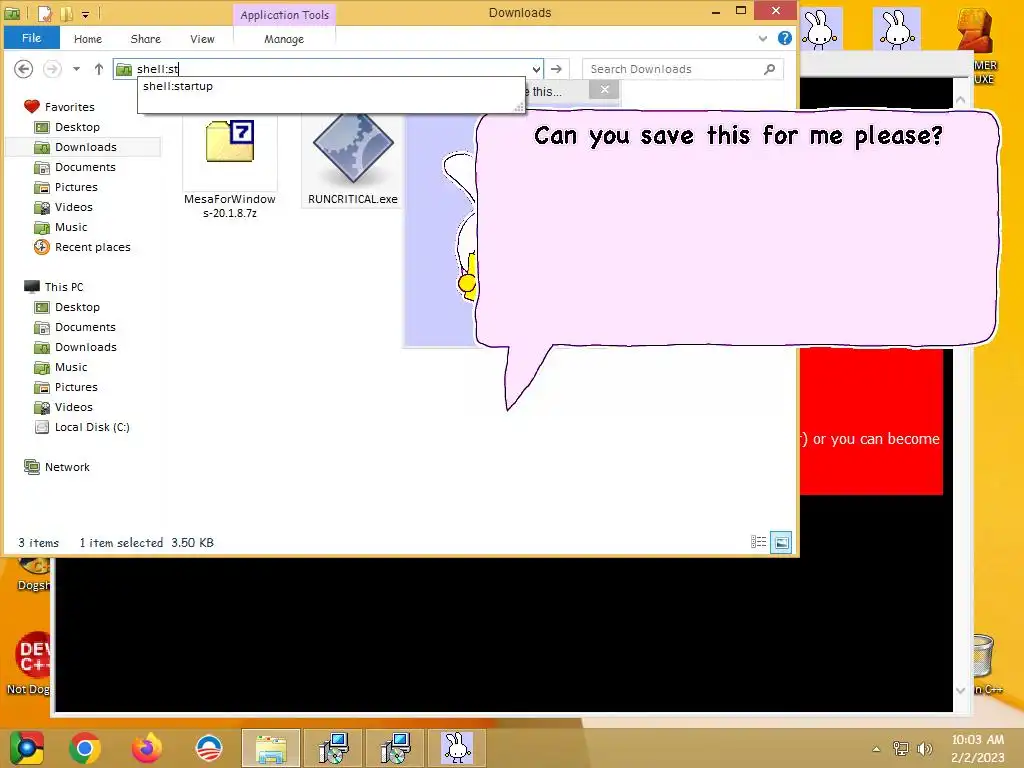Image resolution: width=1024 pixels, height=768 pixels.
Task: Click the bunny speech bubble message
Action: (x=737, y=227)
